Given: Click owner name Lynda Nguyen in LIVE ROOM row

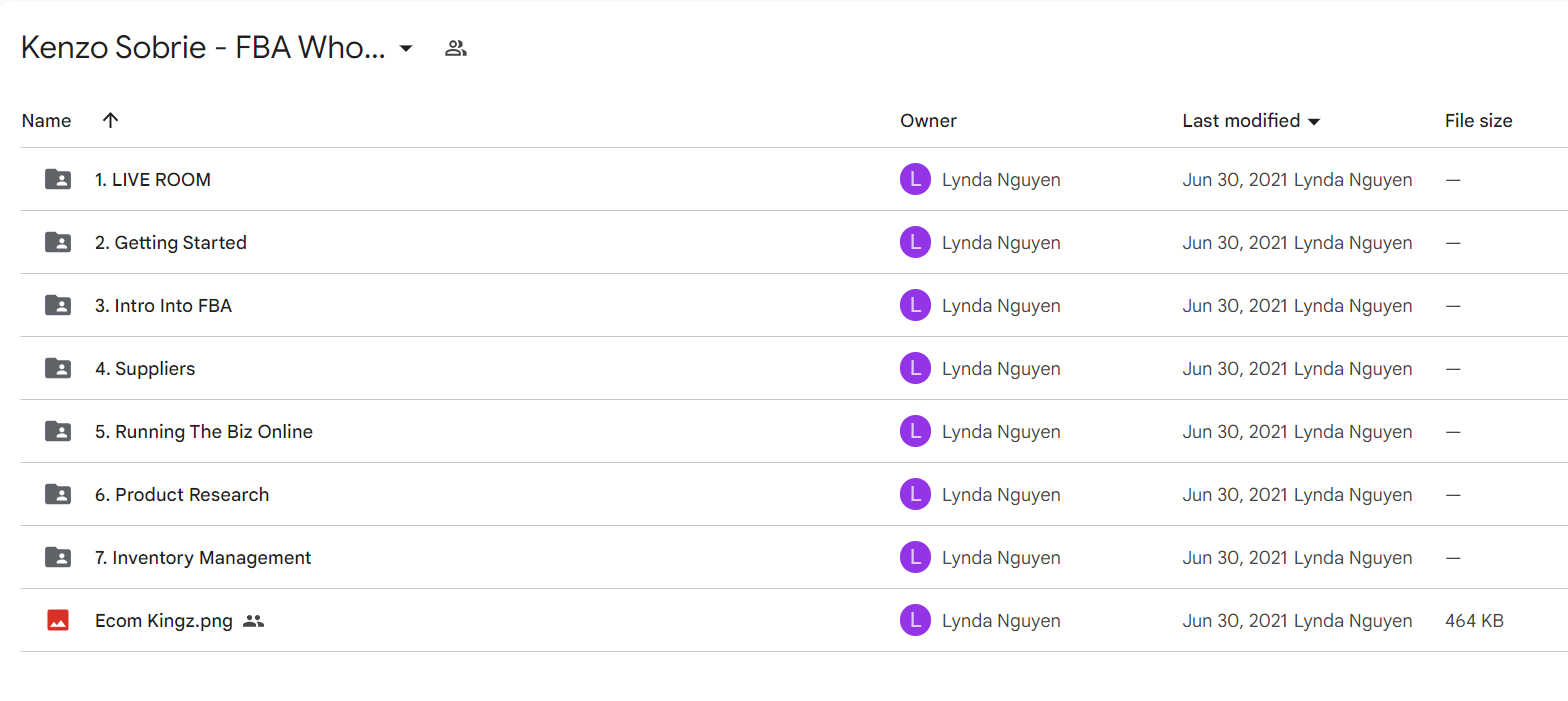Looking at the screenshot, I should 1001,180.
